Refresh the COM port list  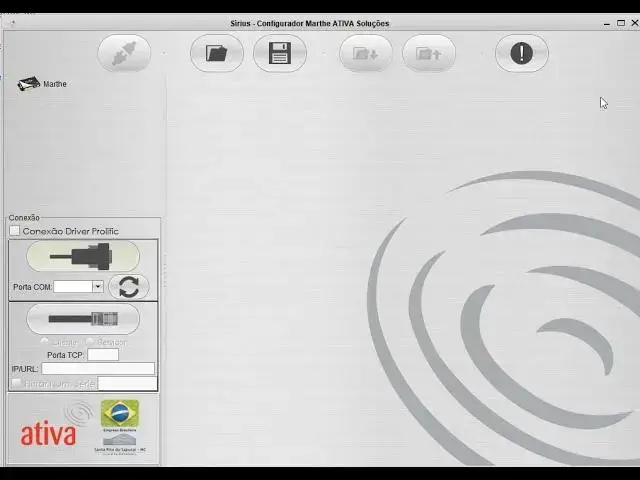coord(129,287)
